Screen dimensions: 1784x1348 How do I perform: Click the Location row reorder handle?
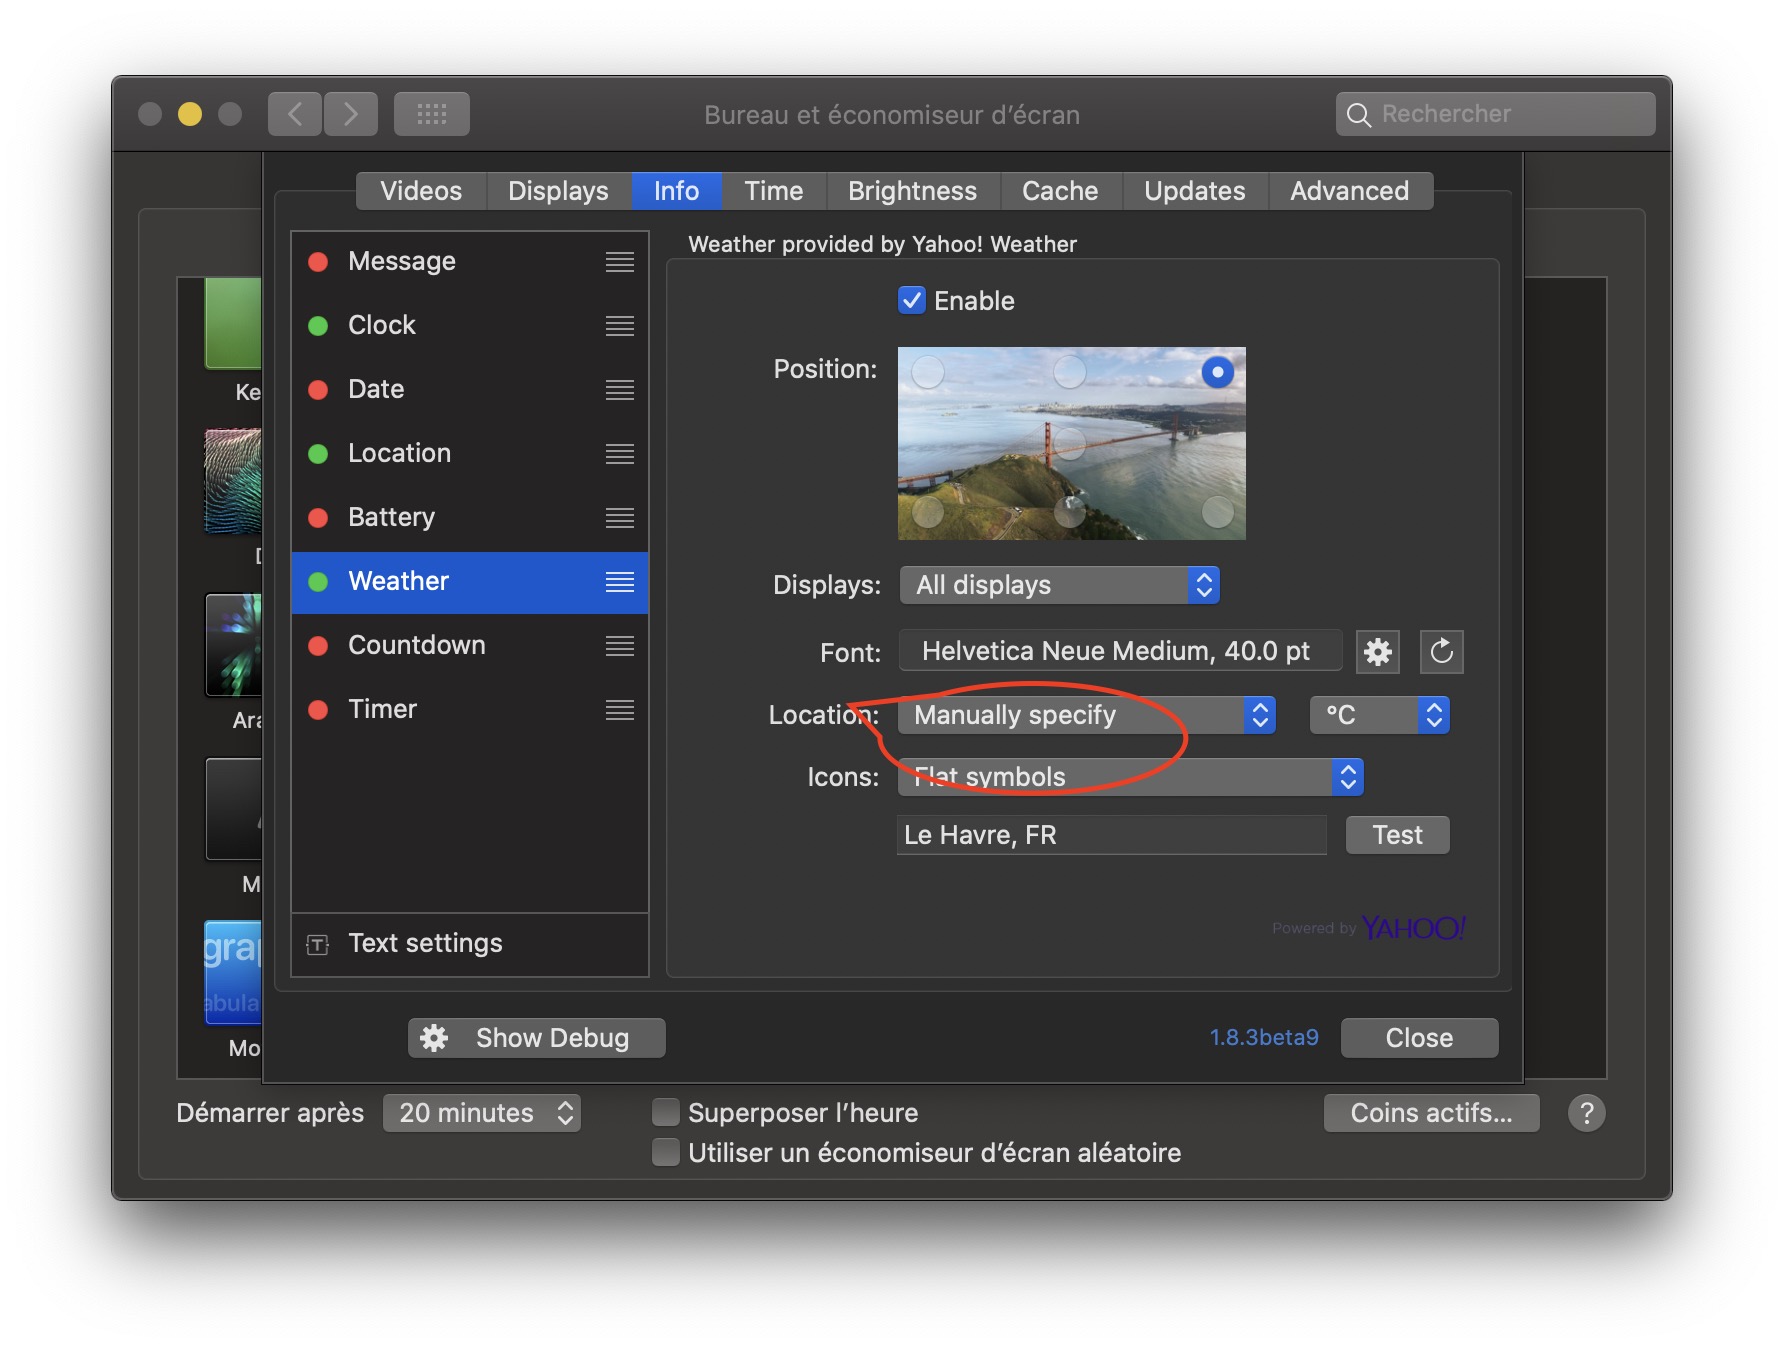[x=620, y=454]
